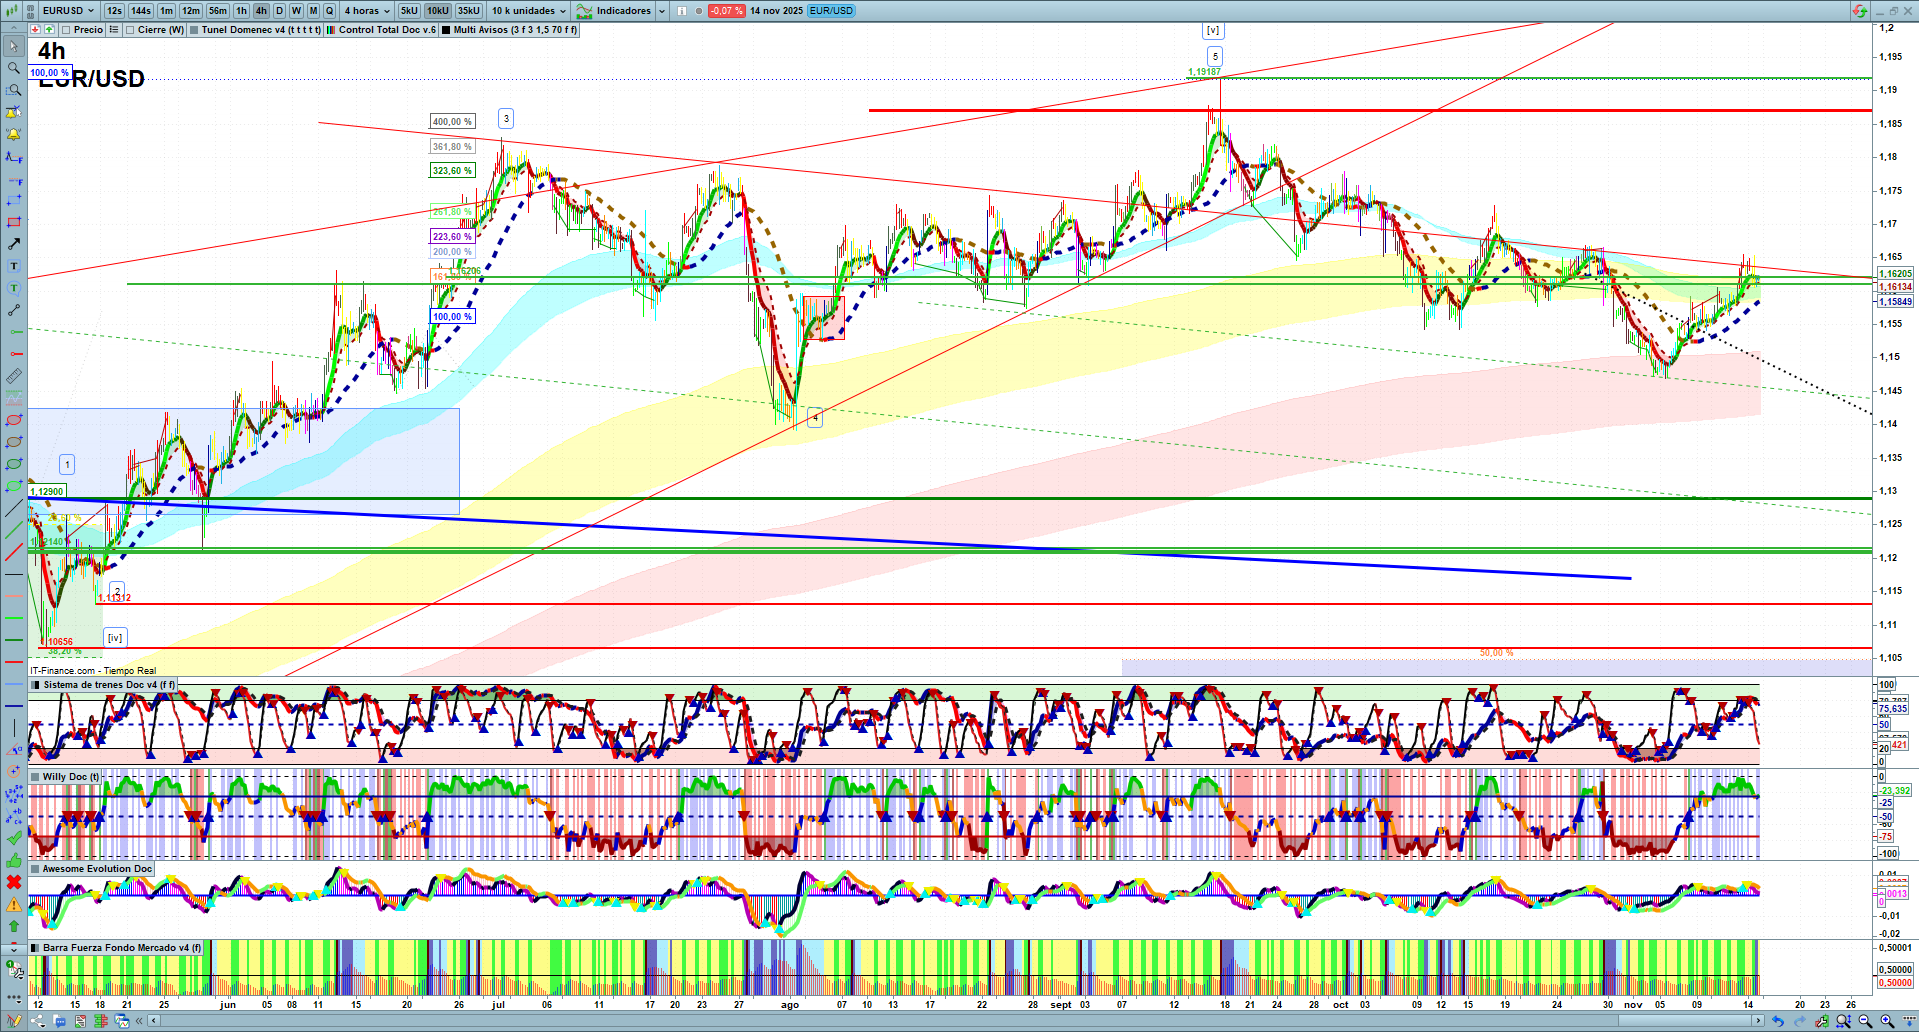
Task: Click the undo arrow in bottom toolbar
Action: (x=1777, y=1021)
